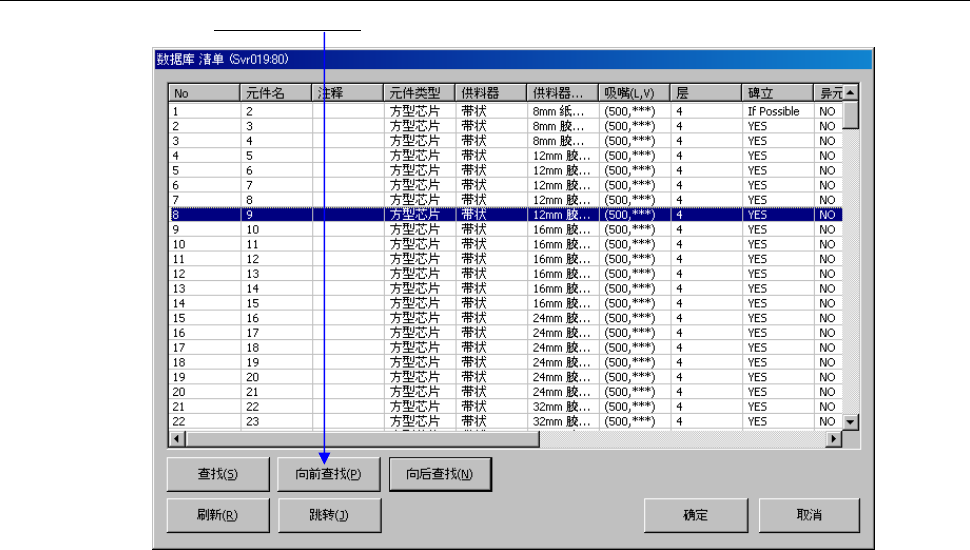Click the 供料器 column header
The width and height of the screenshot is (970, 550).
click(x=491, y=93)
